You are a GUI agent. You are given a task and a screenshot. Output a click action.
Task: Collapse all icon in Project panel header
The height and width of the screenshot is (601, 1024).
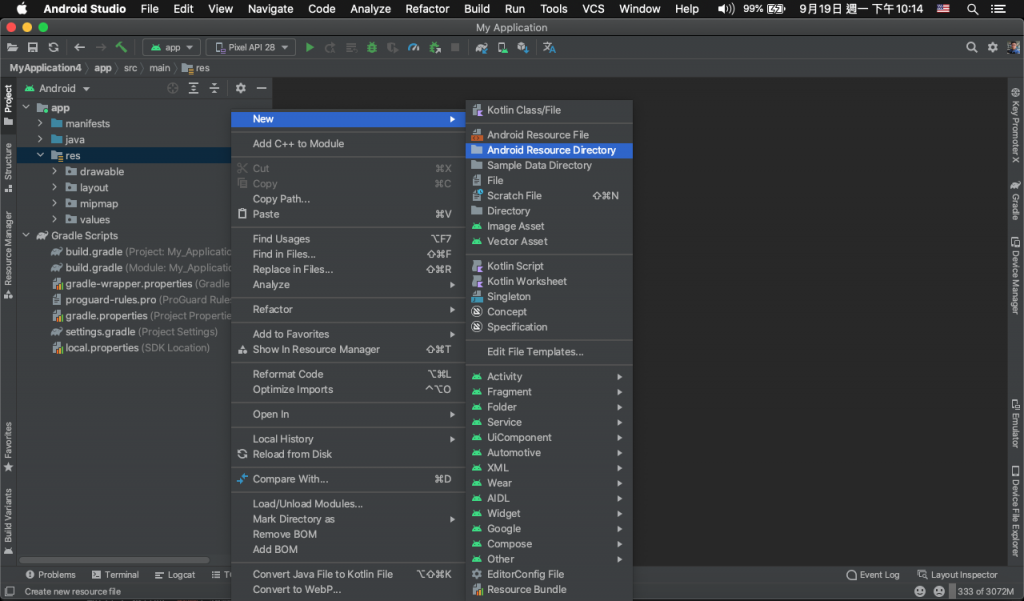point(214,88)
